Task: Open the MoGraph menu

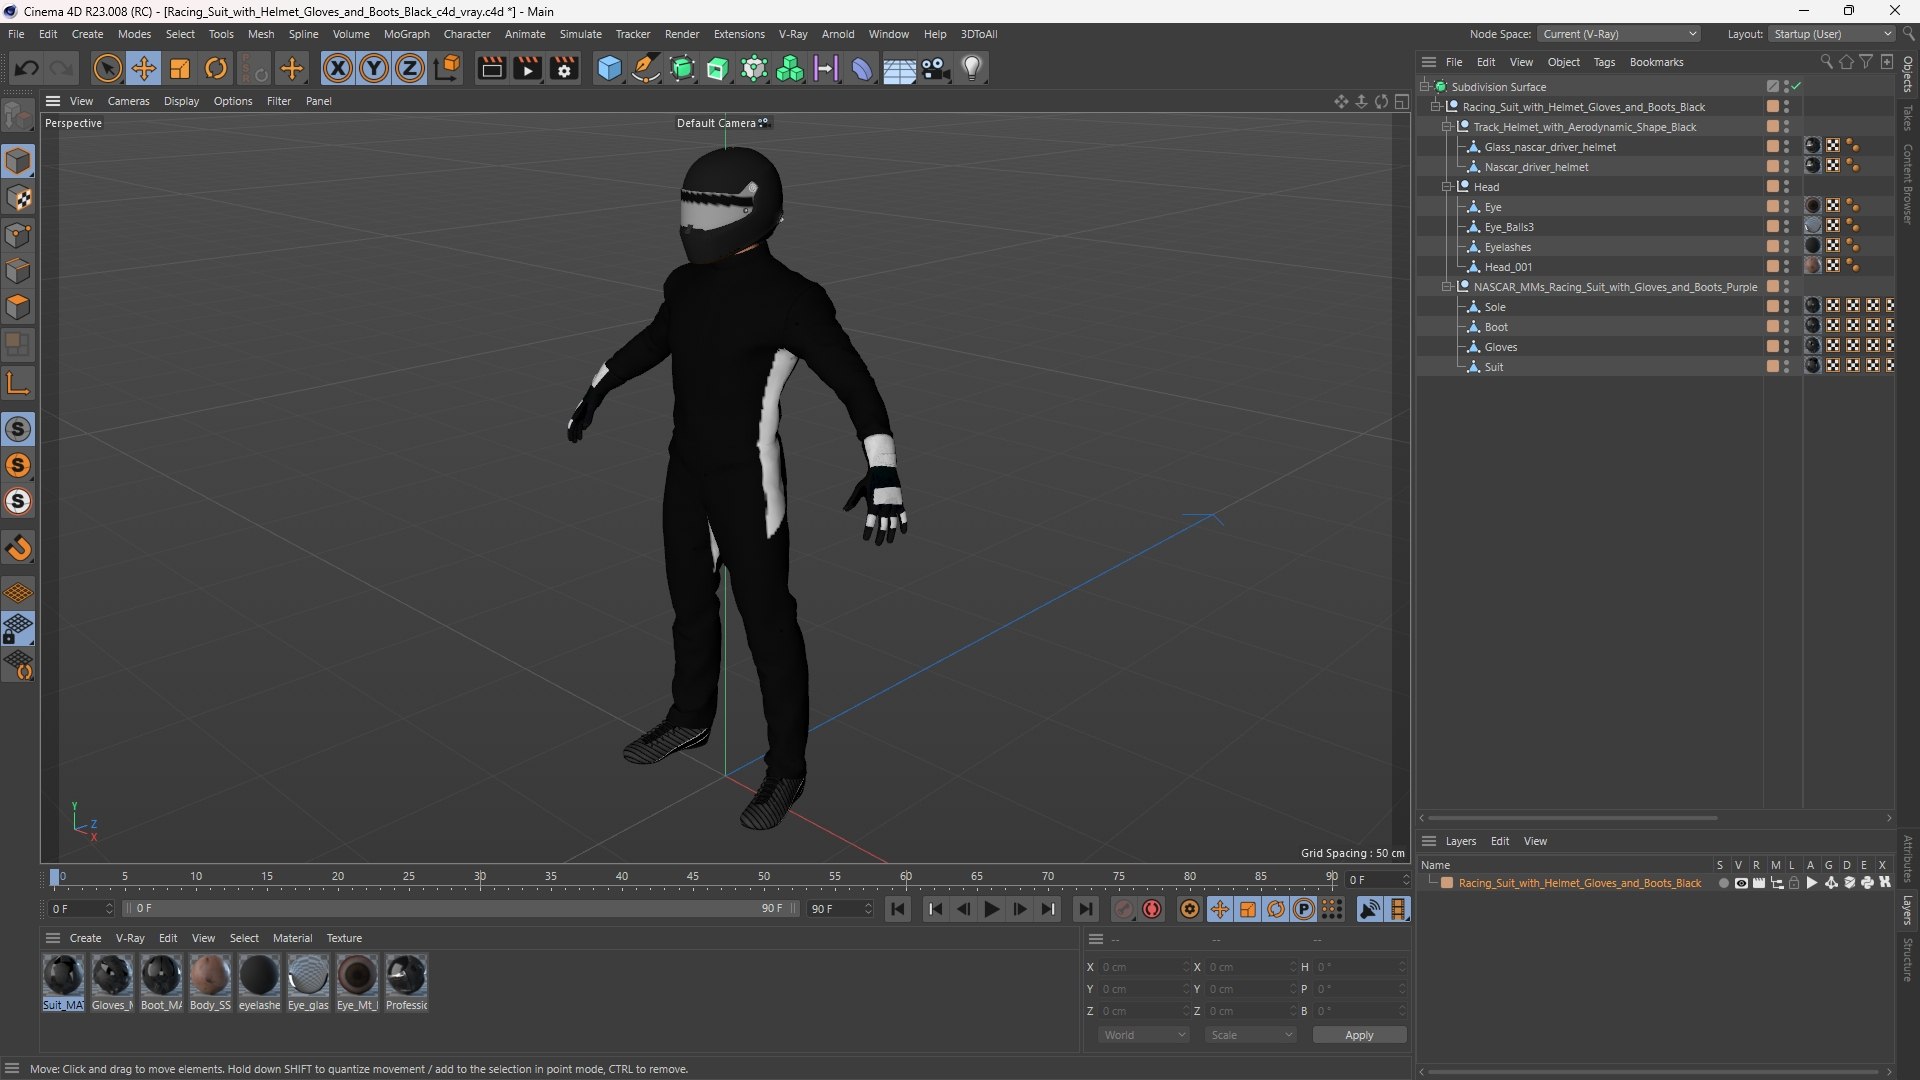Action: pyautogui.click(x=406, y=34)
